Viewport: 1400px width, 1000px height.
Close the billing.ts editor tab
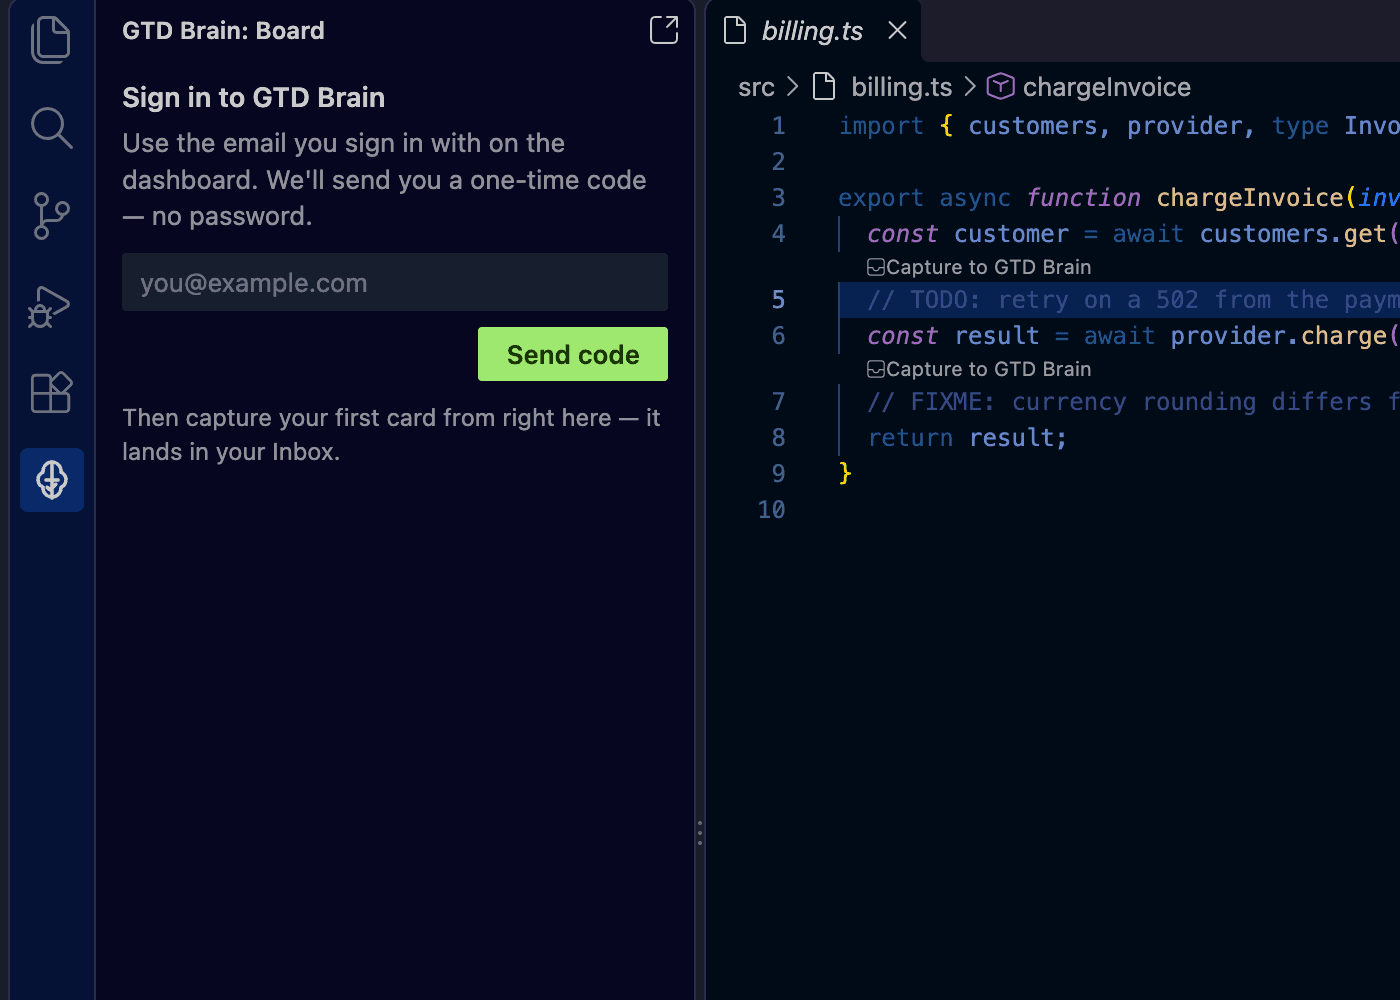(x=898, y=30)
